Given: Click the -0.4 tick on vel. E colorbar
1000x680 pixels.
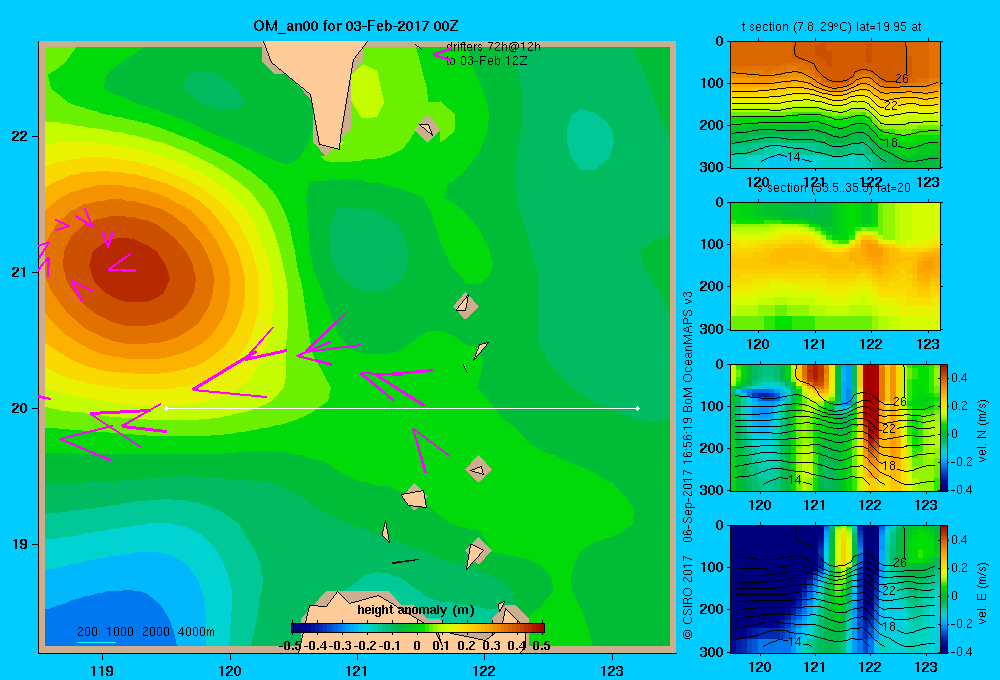Looking at the screenshot, I should (x=961, y=651).
